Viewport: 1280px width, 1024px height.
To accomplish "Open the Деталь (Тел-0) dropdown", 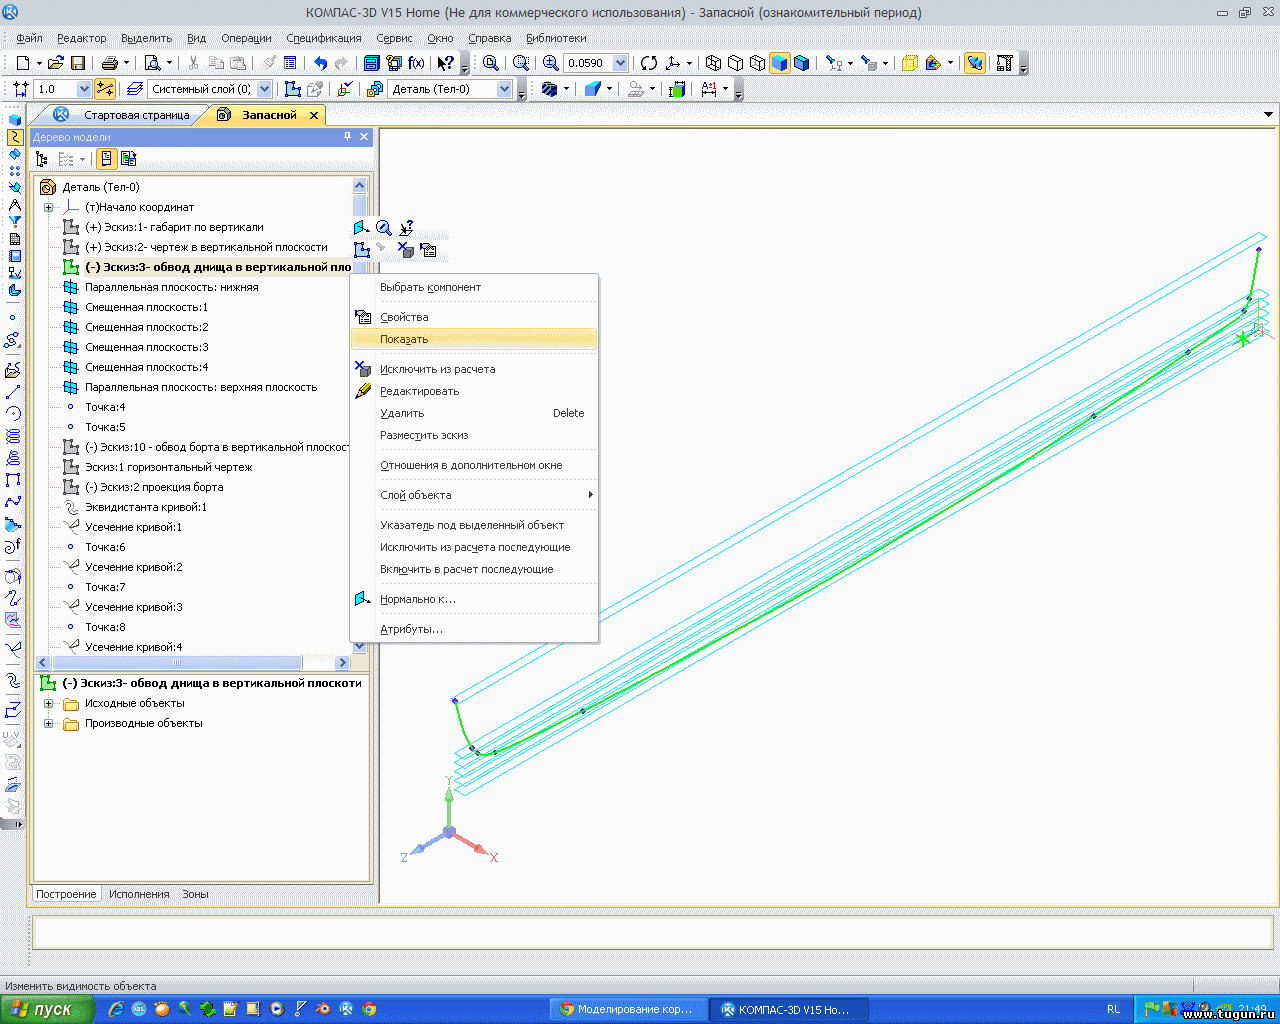I will point(504,89).
